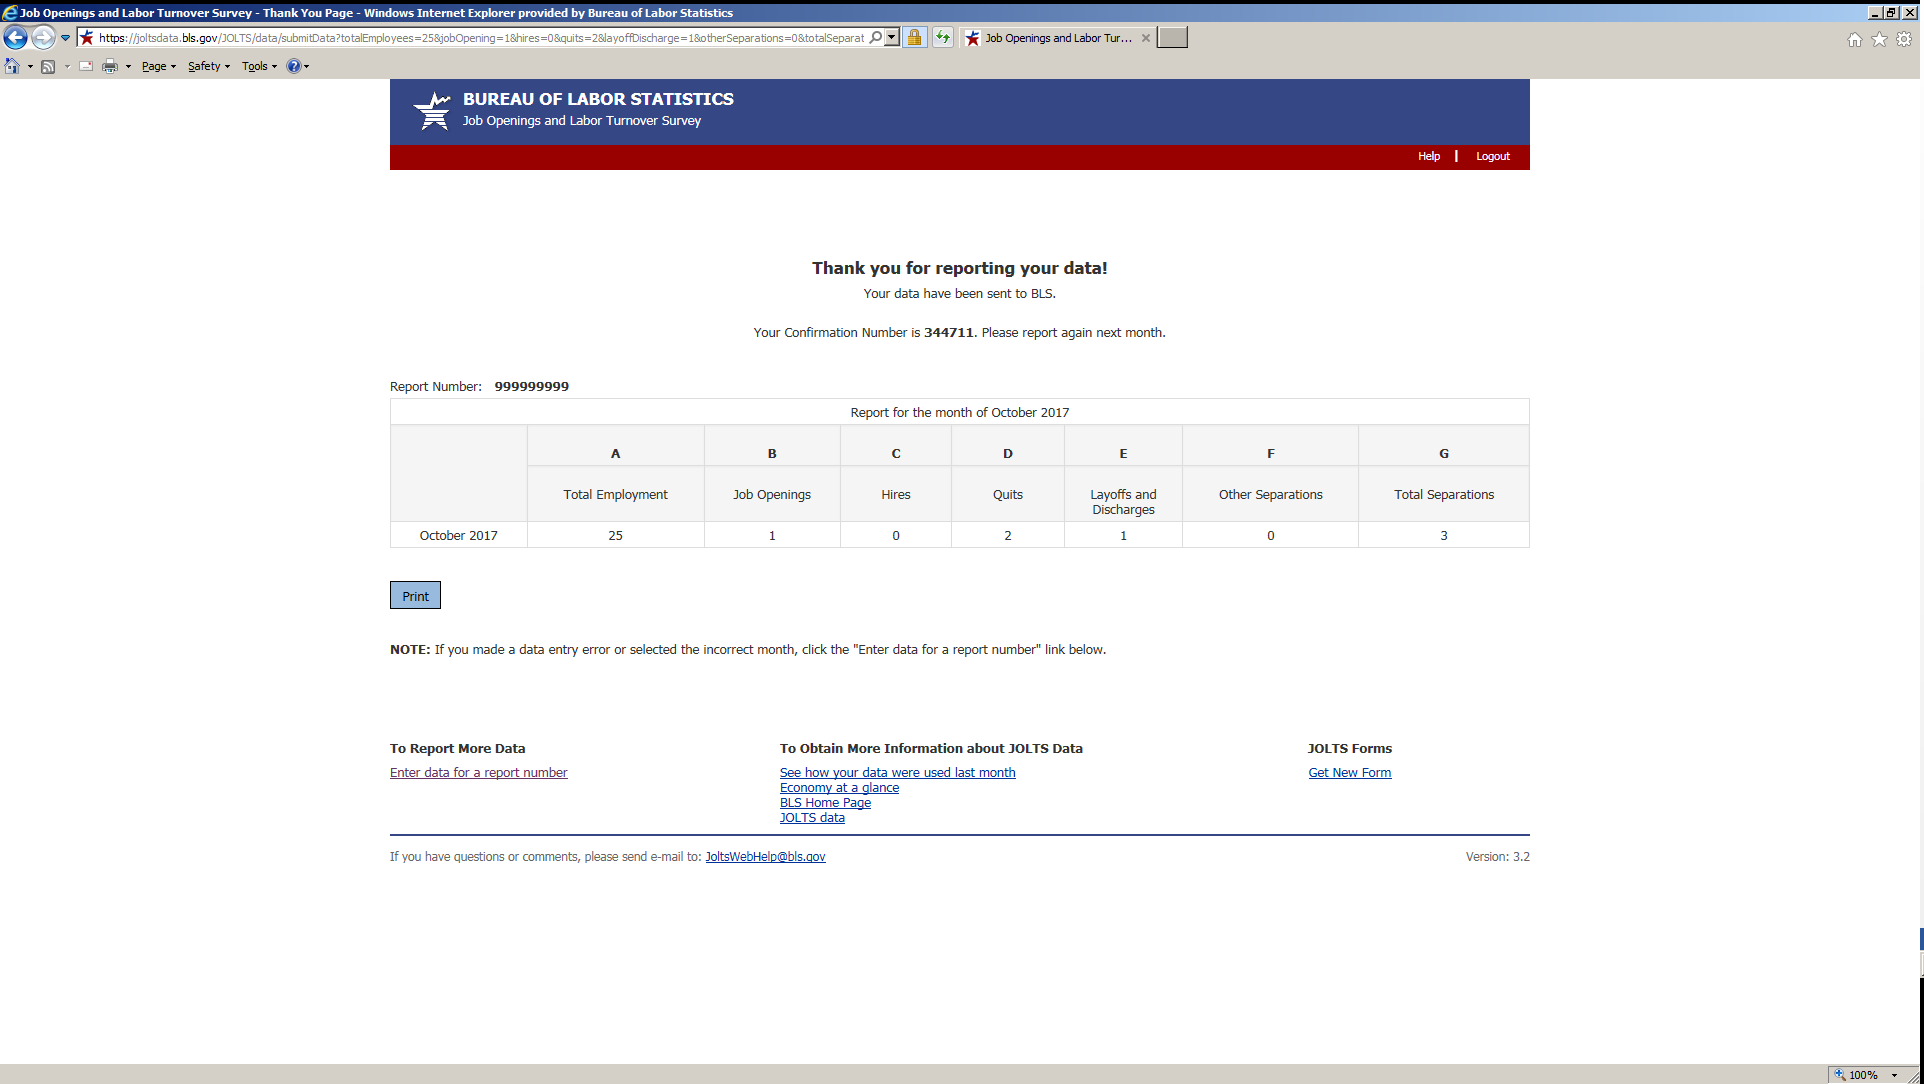Click the home icon at top right

point(1854,39)
